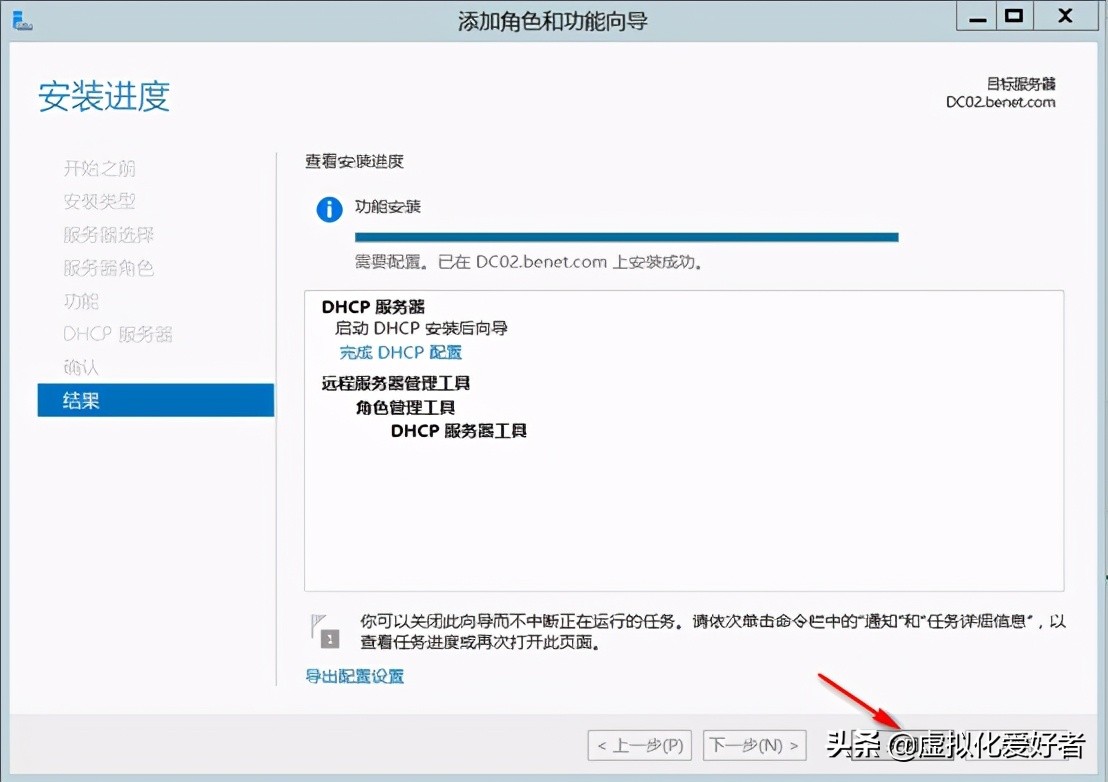Maximize the wizard window

(1015, 16)
